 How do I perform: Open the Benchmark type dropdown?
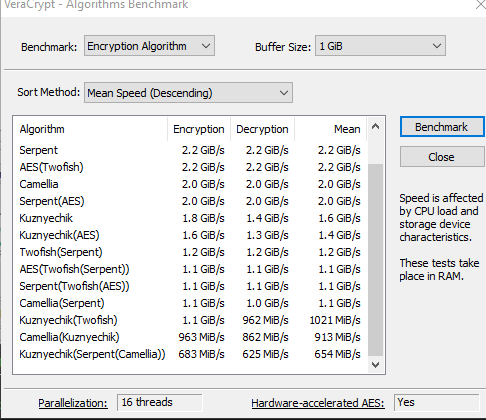pyautogui.click(x=149, y=46)
